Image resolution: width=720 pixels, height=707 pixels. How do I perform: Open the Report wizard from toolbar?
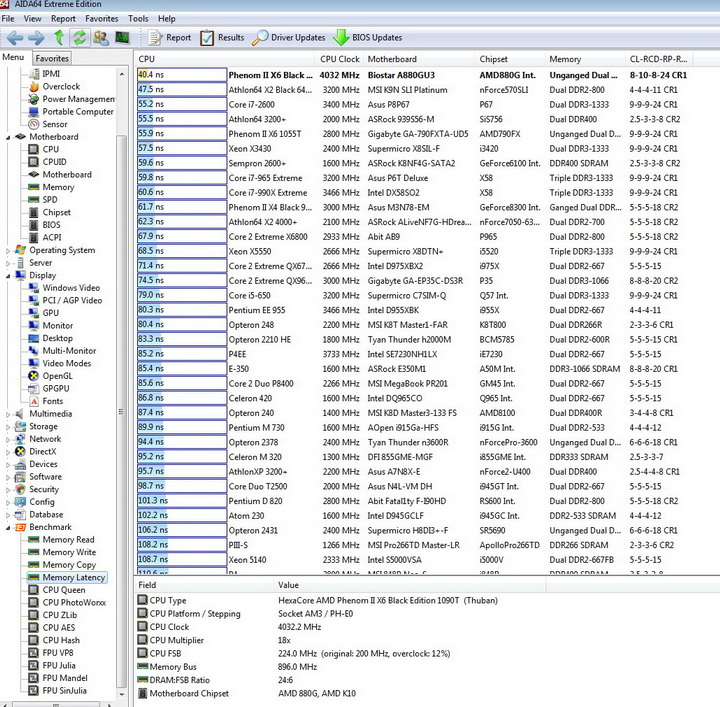pyautogui.click(x=169, y=38)
